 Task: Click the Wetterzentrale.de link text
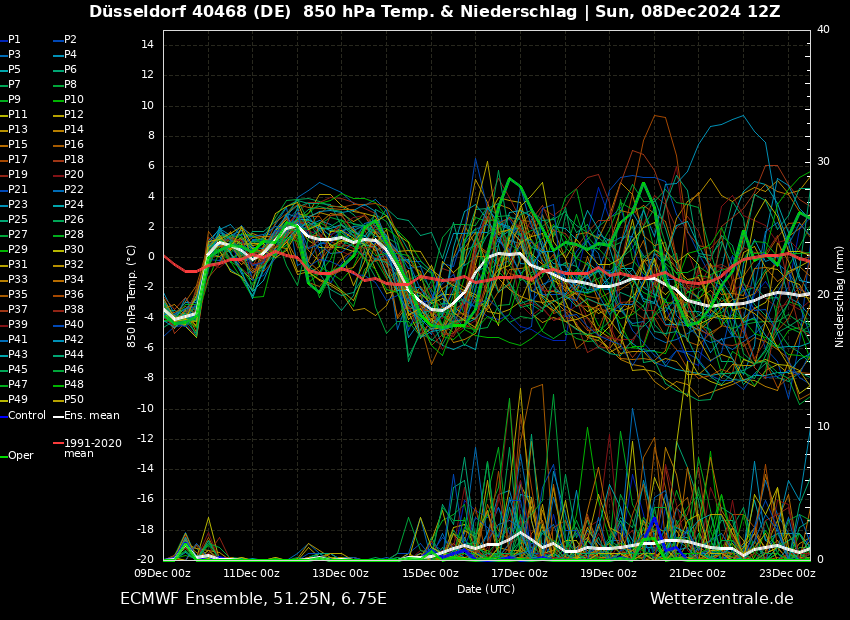tap(721, 598)
